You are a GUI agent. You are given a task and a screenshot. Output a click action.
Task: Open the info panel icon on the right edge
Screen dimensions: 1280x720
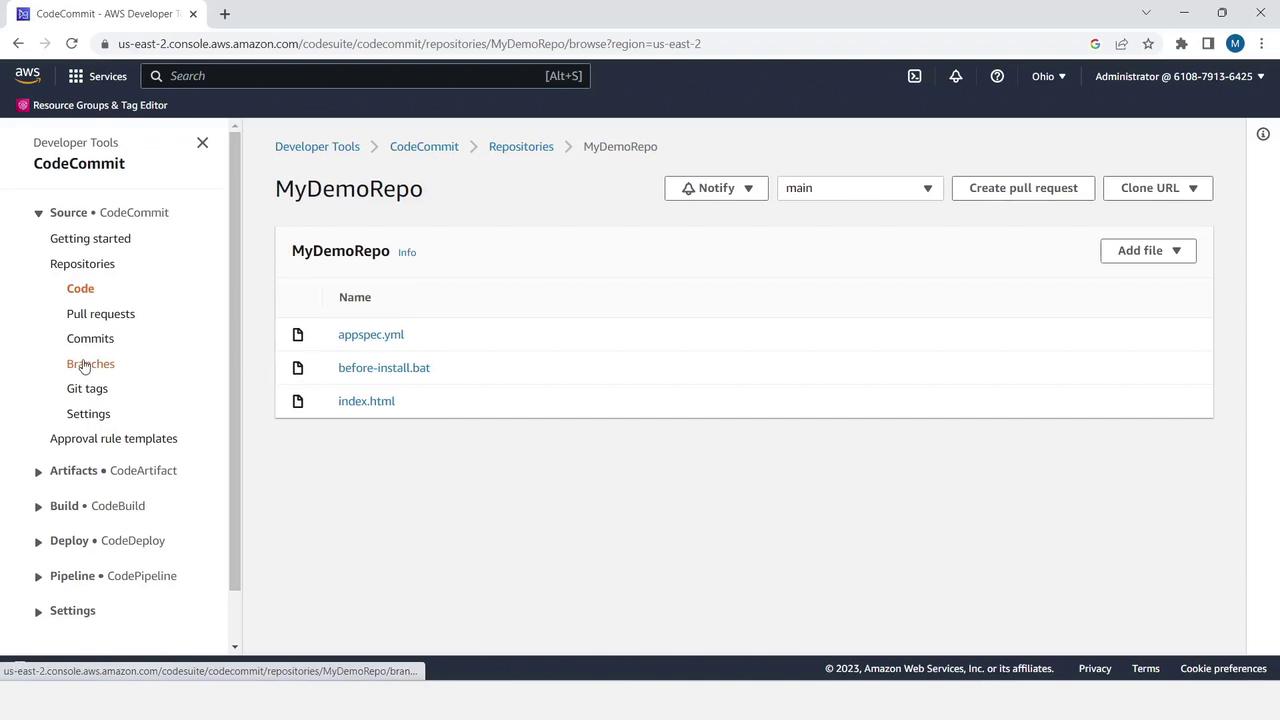click(1263, 134)
